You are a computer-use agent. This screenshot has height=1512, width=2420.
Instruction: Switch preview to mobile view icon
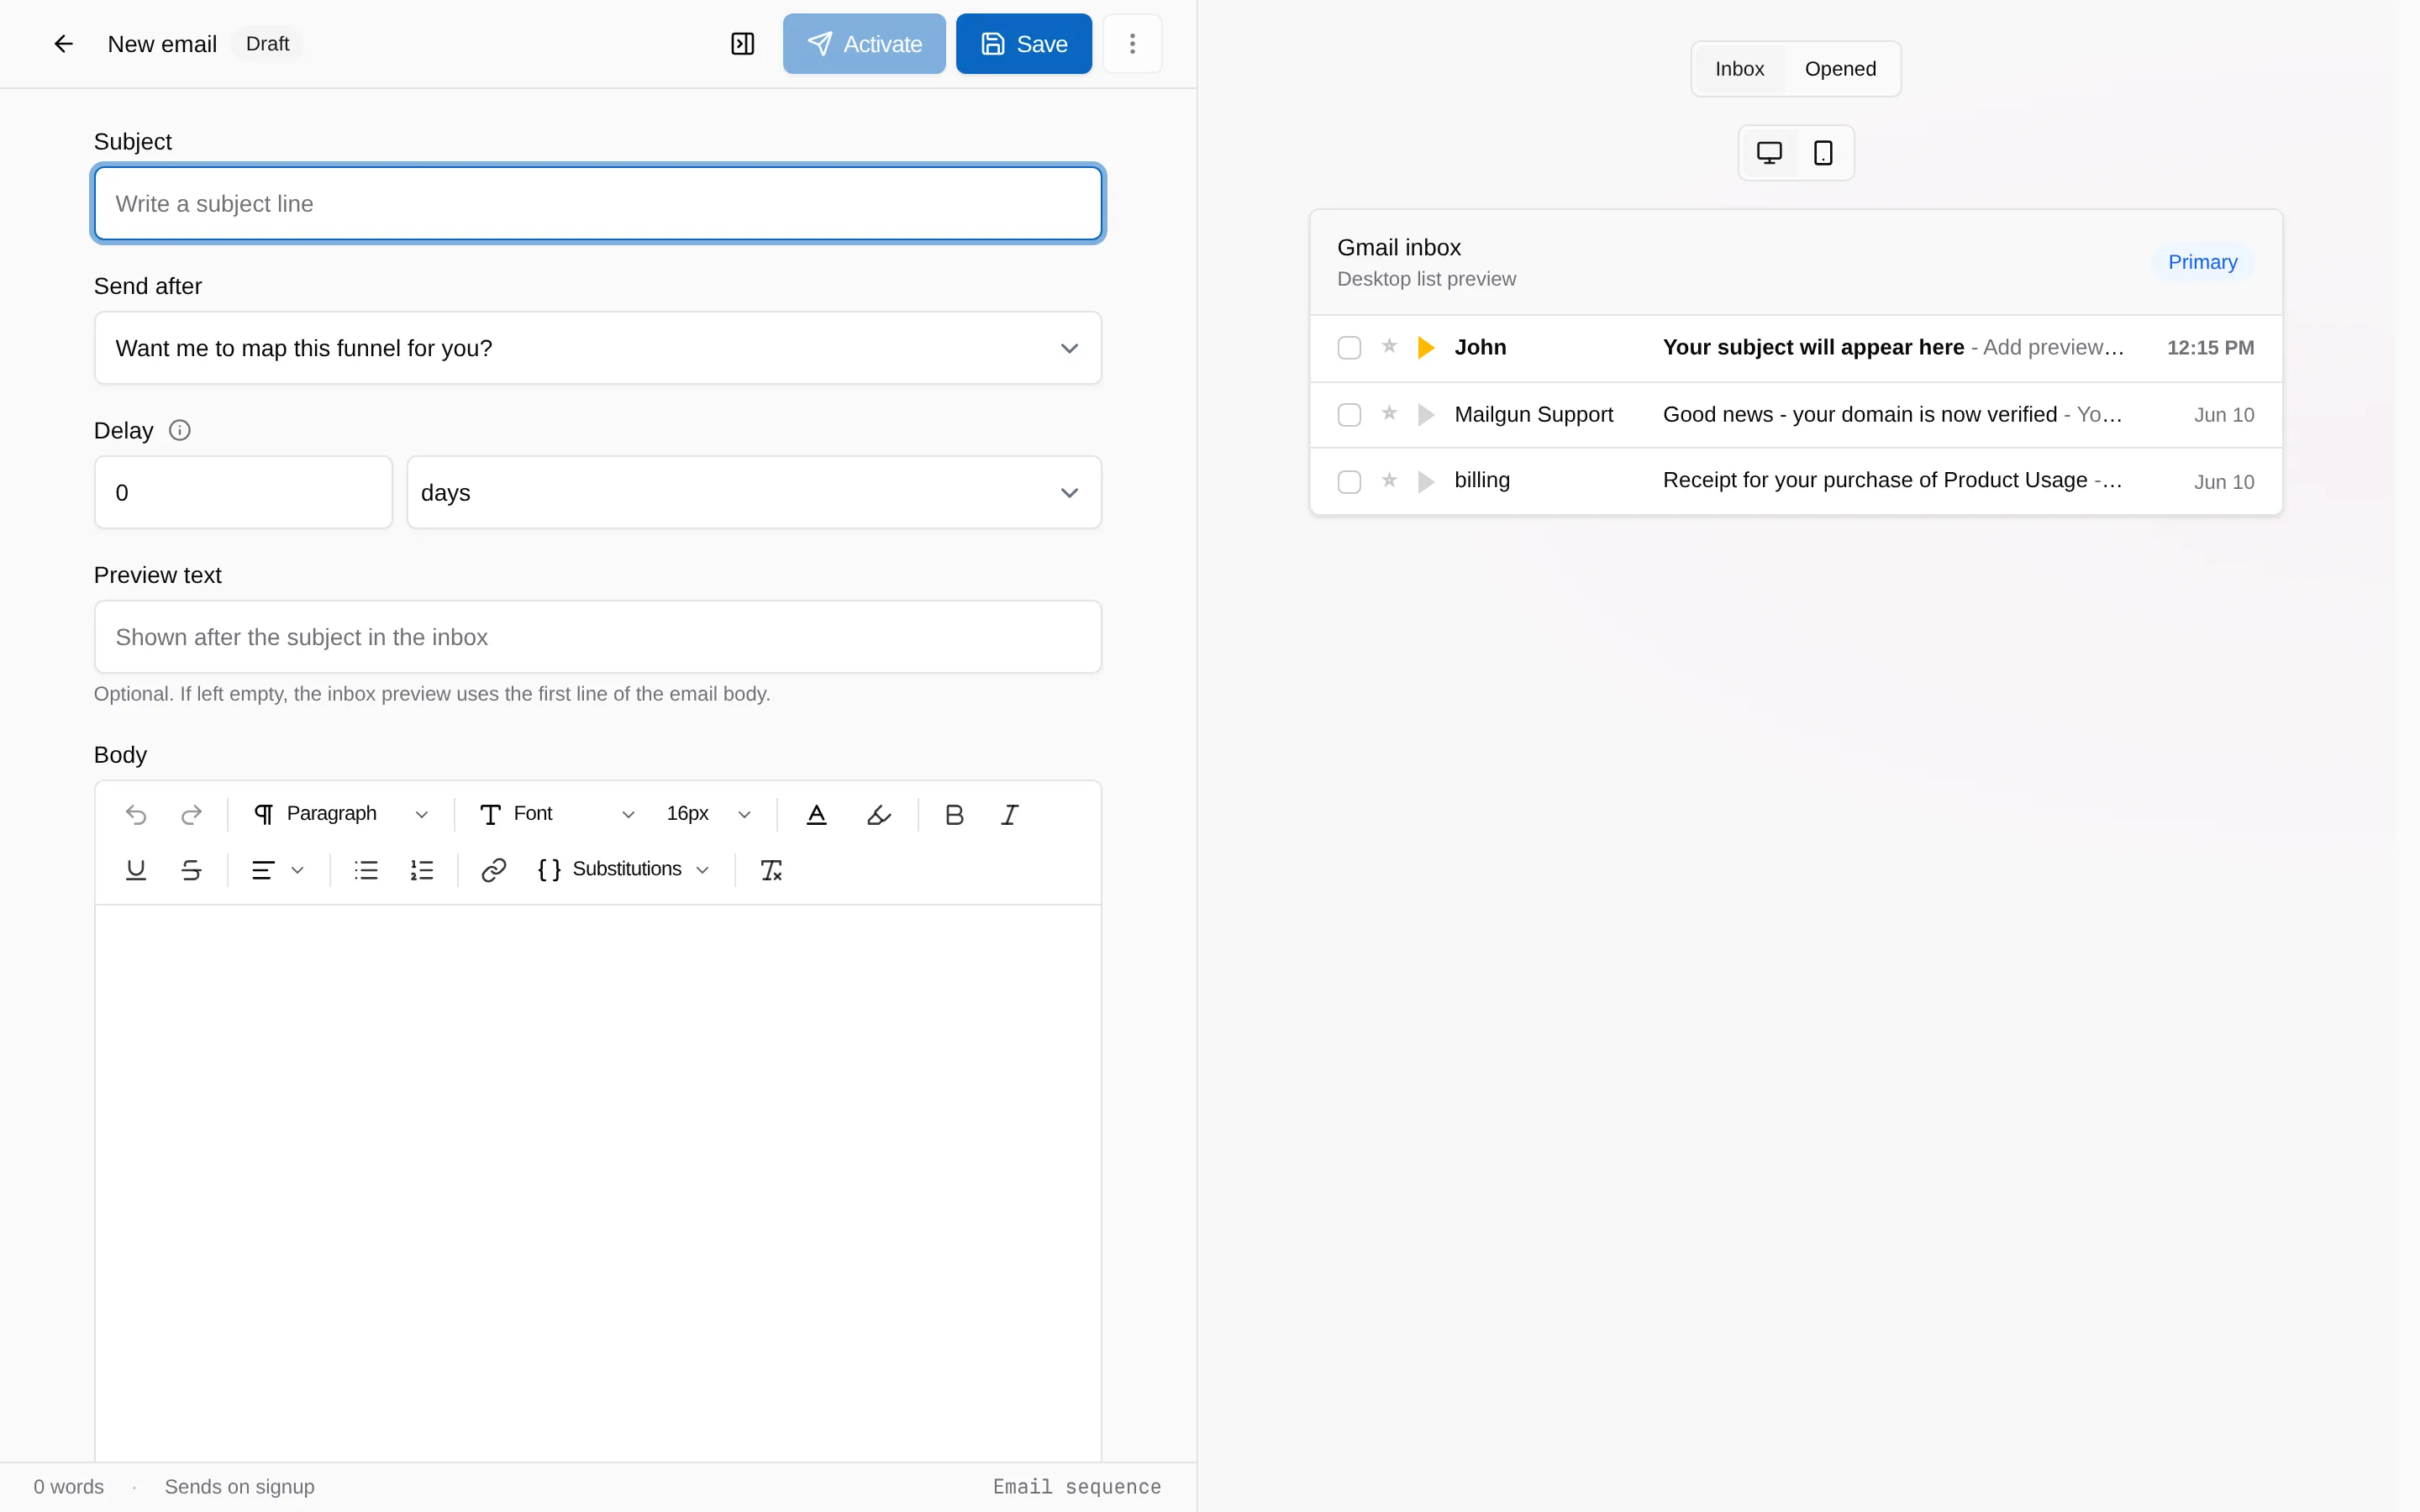(1823, 153)
